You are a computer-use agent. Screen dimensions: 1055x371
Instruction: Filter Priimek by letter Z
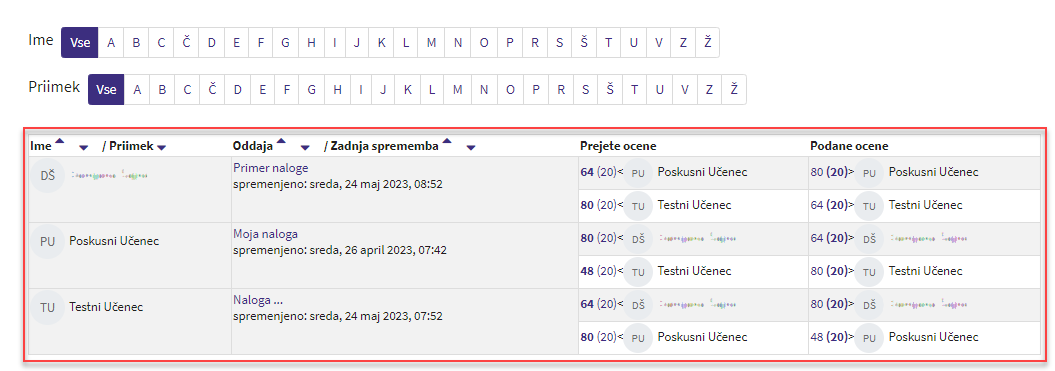coord(709,90)
